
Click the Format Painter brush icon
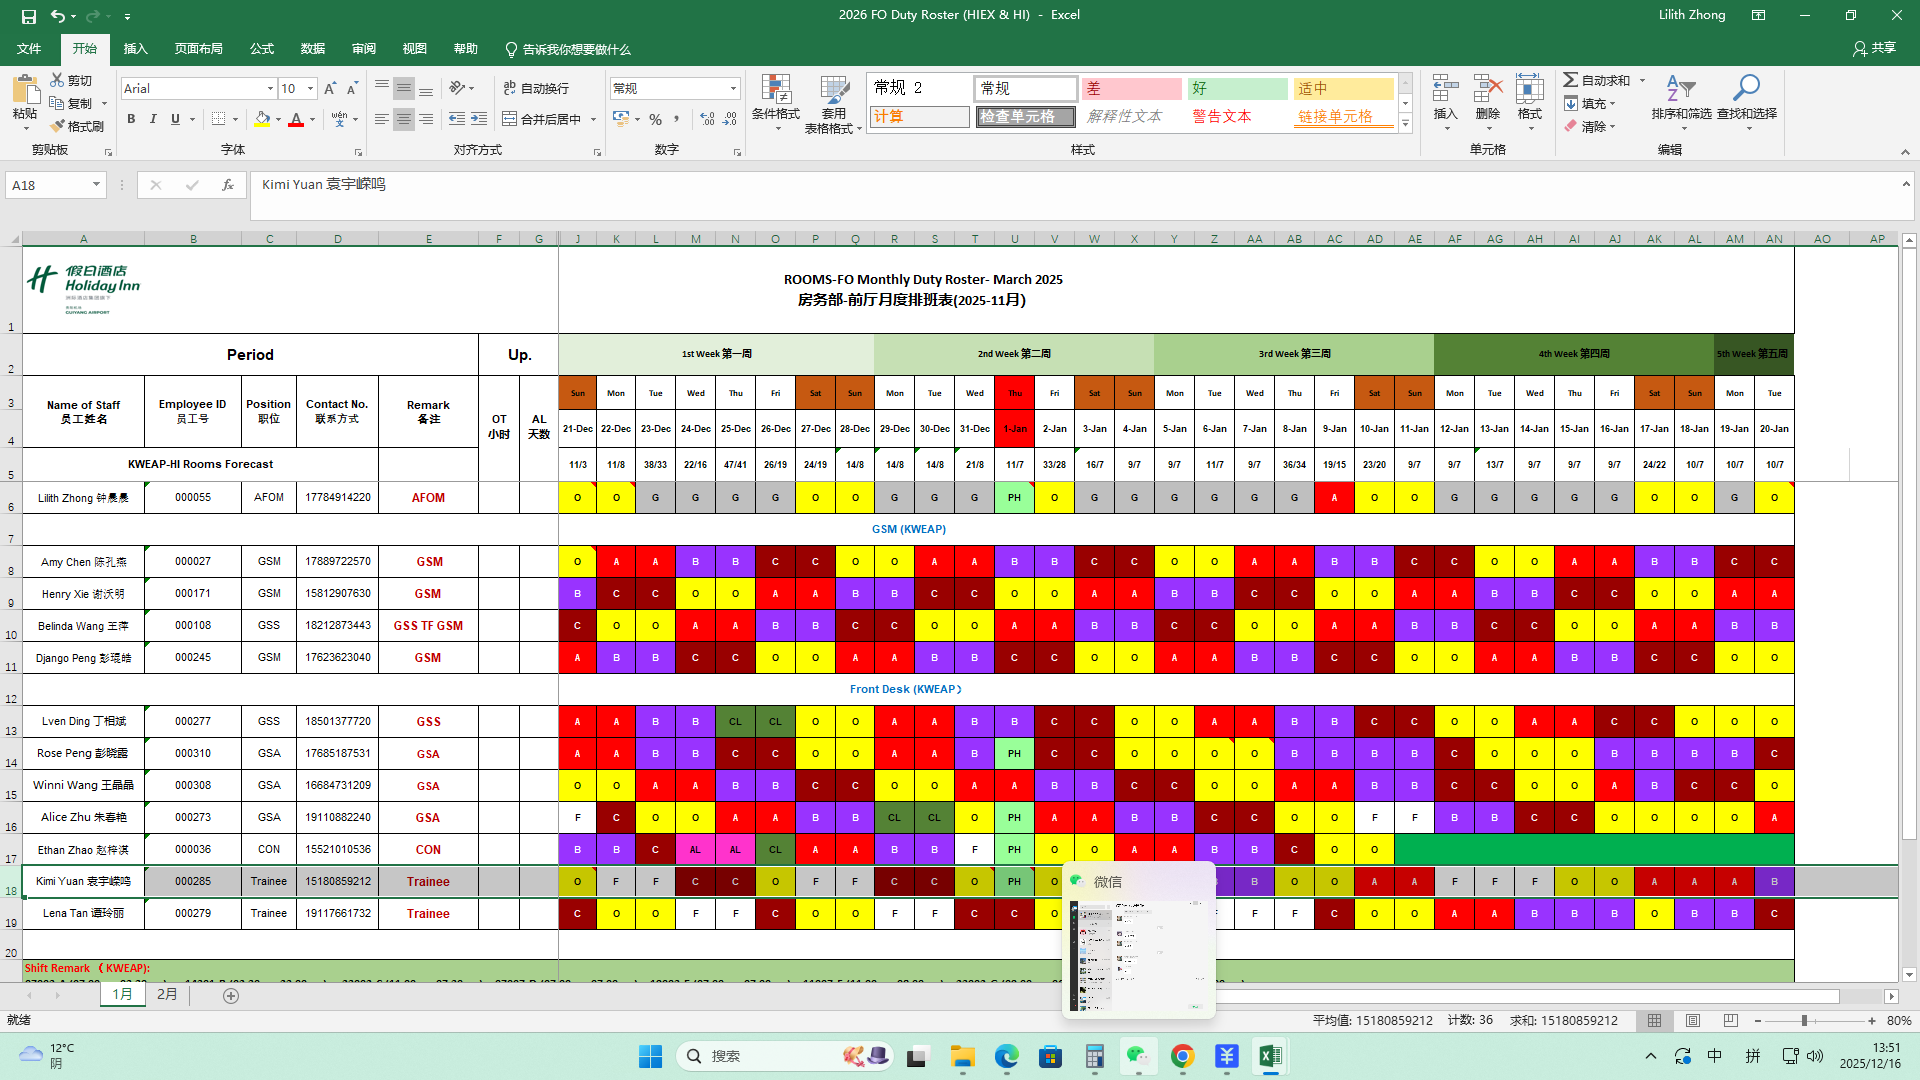click(x=57, y=126)
